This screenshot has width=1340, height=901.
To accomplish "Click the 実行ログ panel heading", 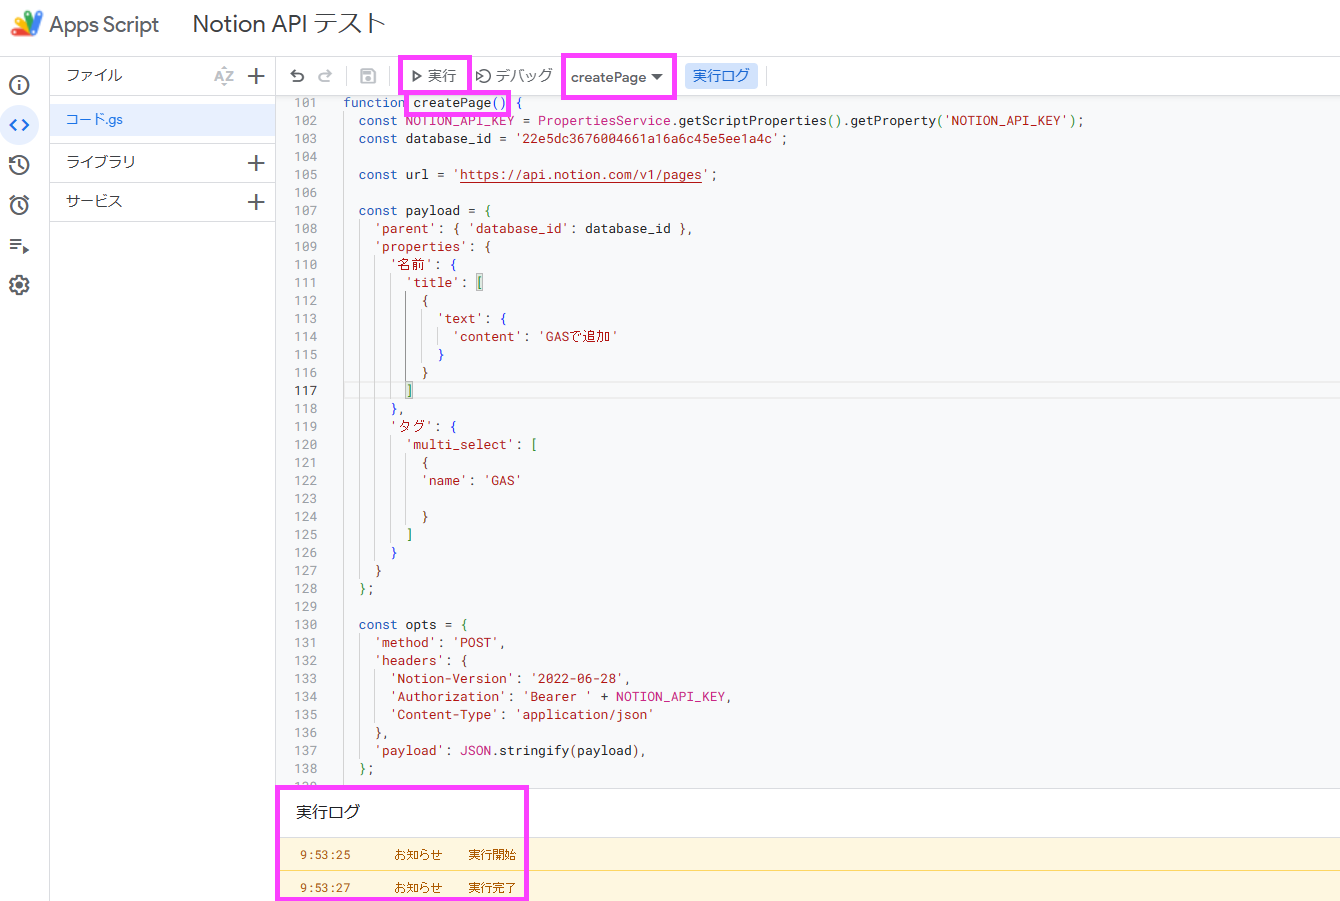I will 328,812.
